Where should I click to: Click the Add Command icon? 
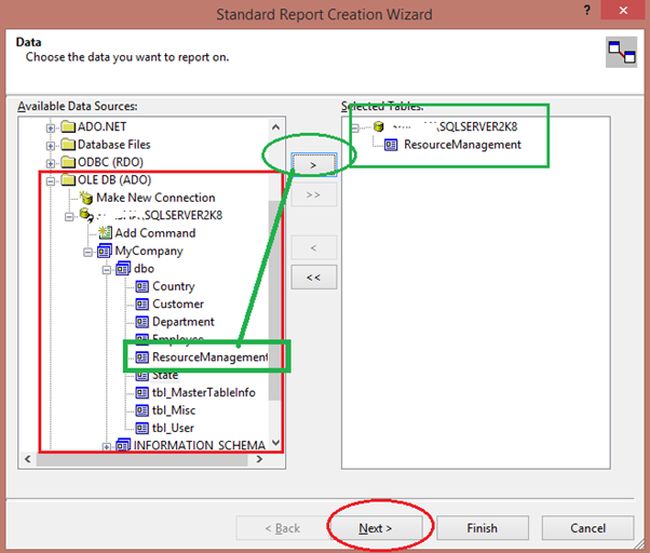coord(105,233)
